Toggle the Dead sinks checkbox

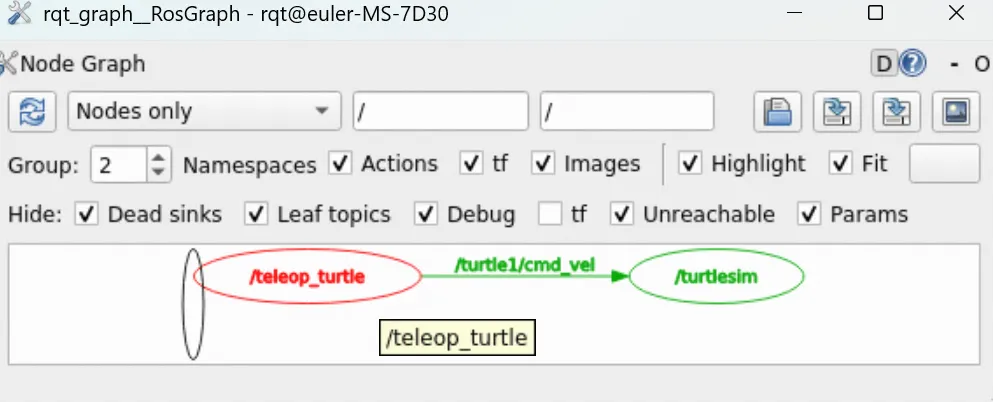86,215
